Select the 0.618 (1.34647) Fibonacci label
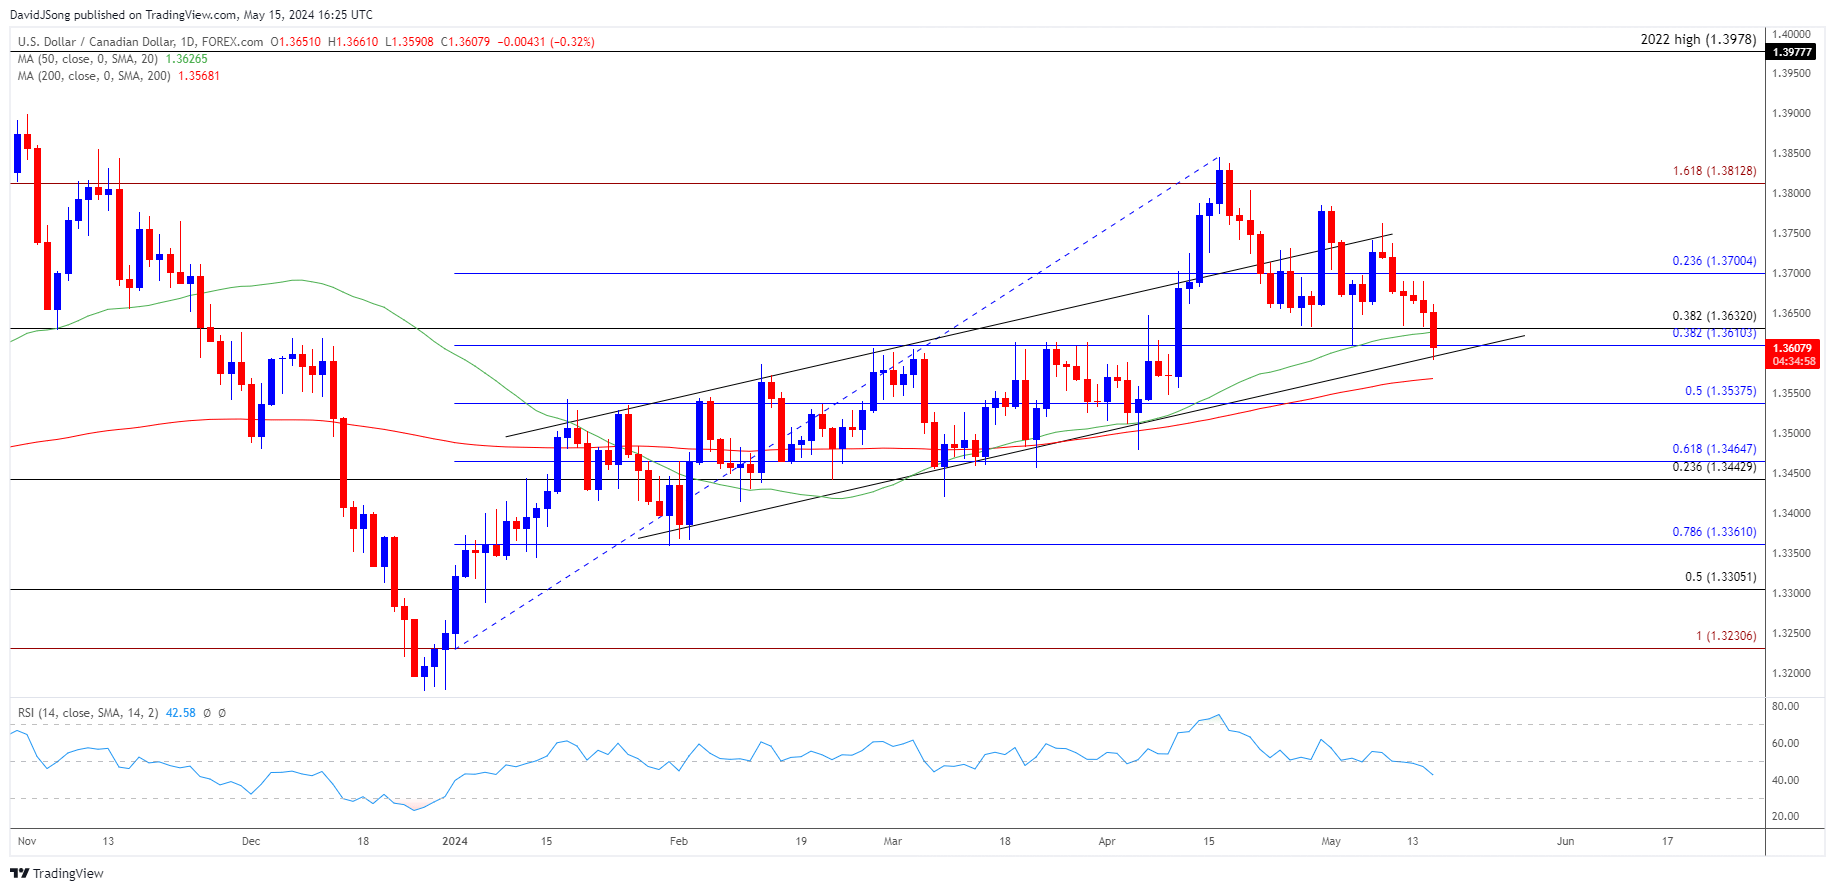The image size is (1835, 891). click(1714, 450)
